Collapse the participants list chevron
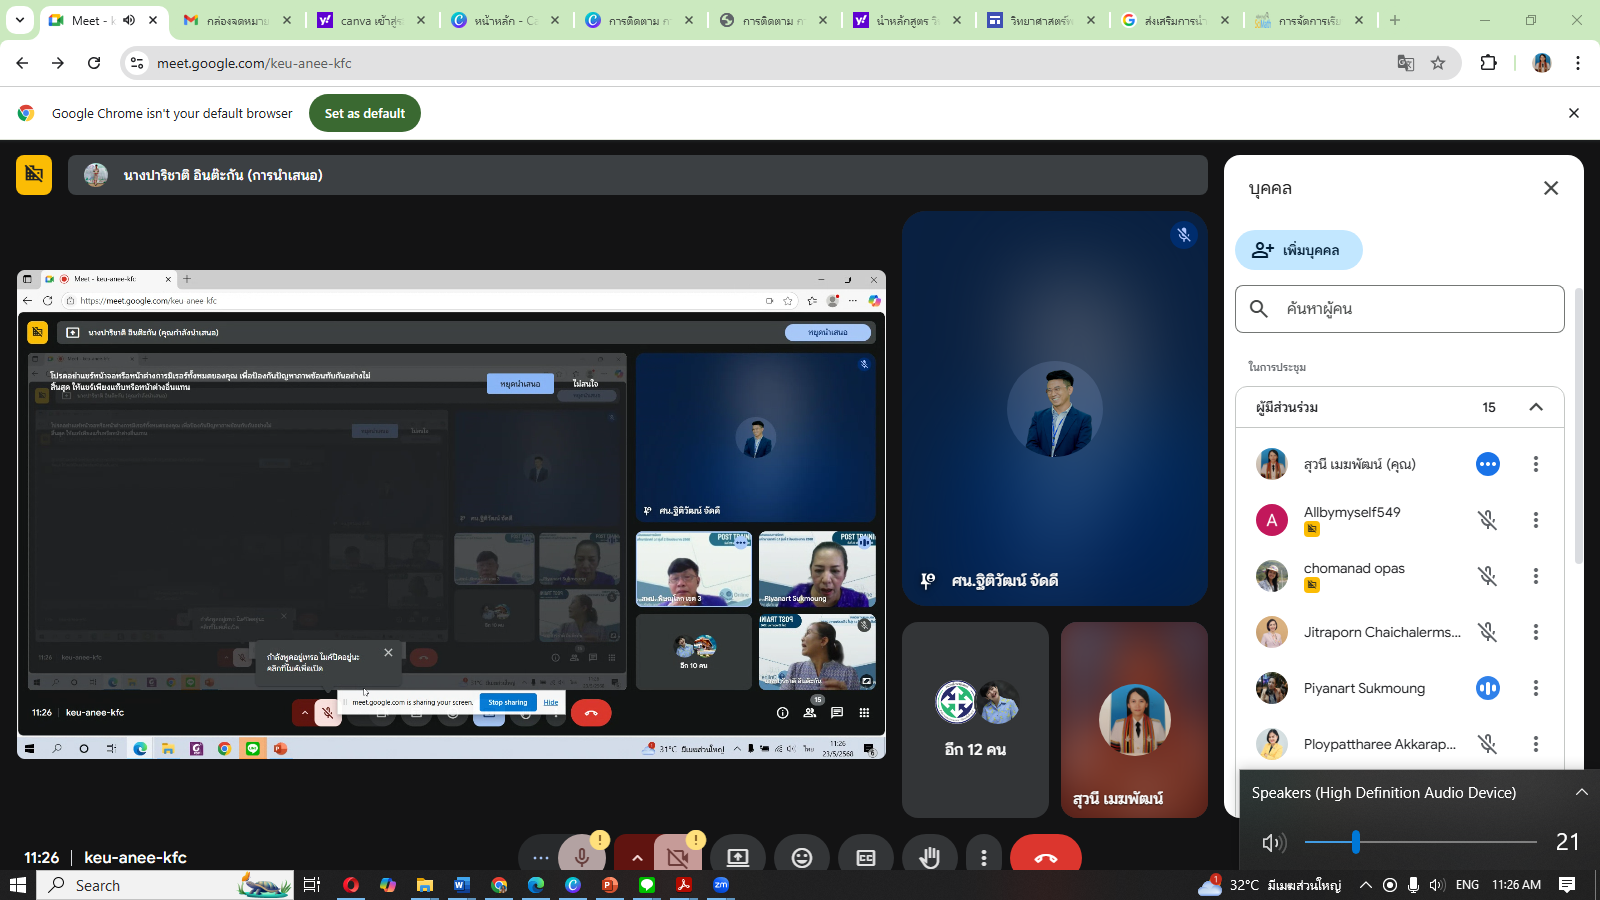The image size is (1600, 900). click(x=1536, y=407)
